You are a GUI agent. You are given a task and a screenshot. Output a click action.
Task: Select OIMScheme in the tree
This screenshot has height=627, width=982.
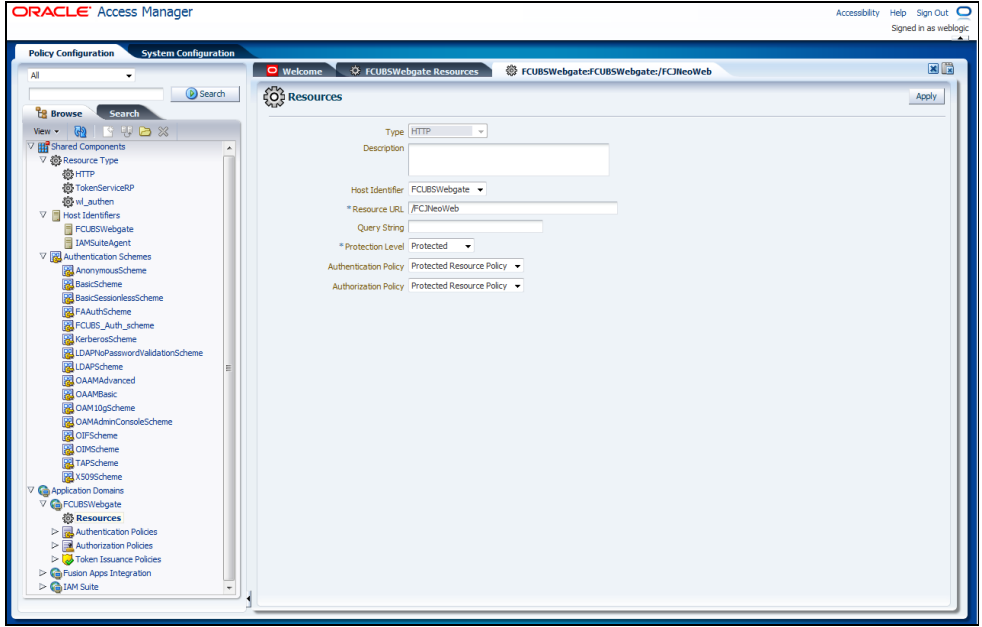97,450
